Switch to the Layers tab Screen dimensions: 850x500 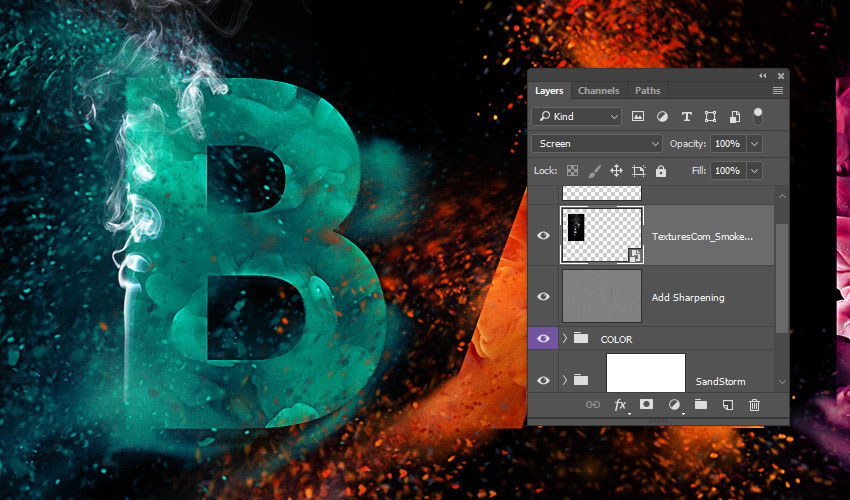tap(549, 91)
